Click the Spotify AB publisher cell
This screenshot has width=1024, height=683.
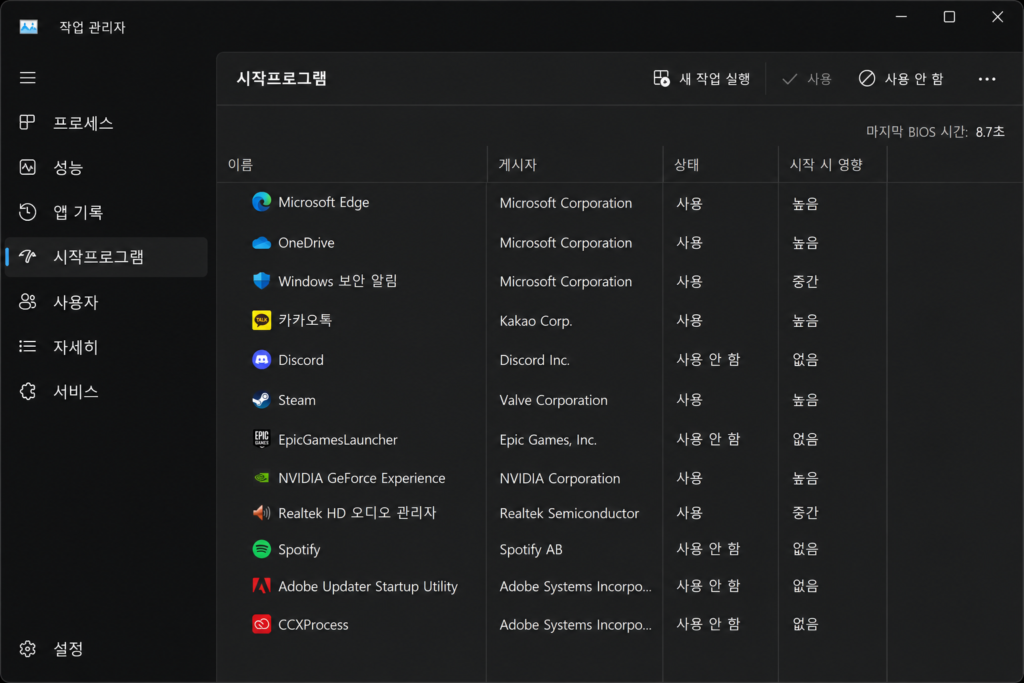coord(530,550)
